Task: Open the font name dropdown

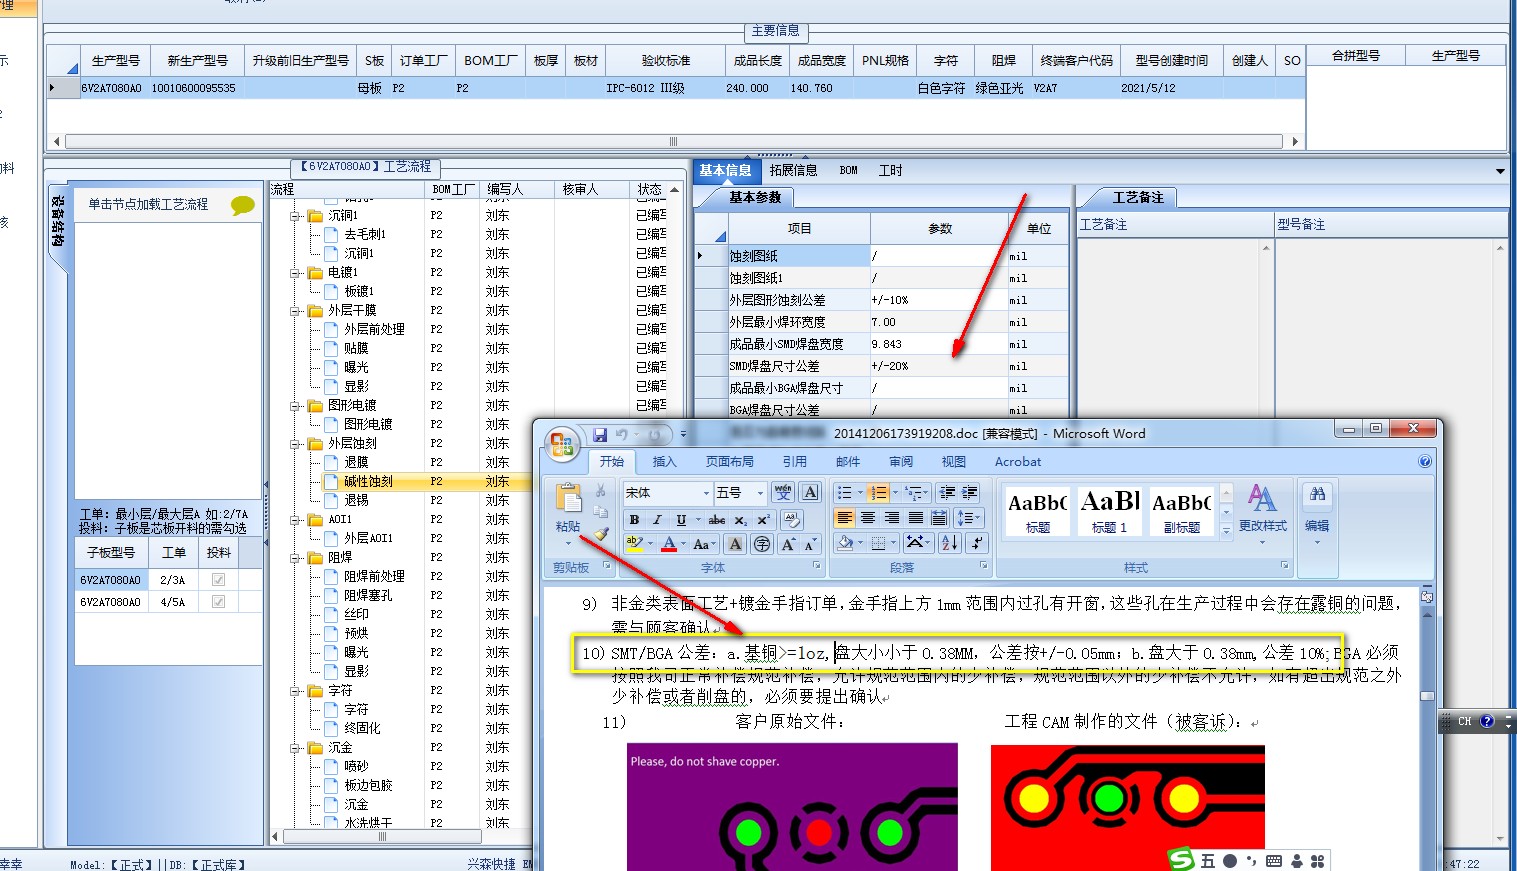Action: tap(706, 493)
